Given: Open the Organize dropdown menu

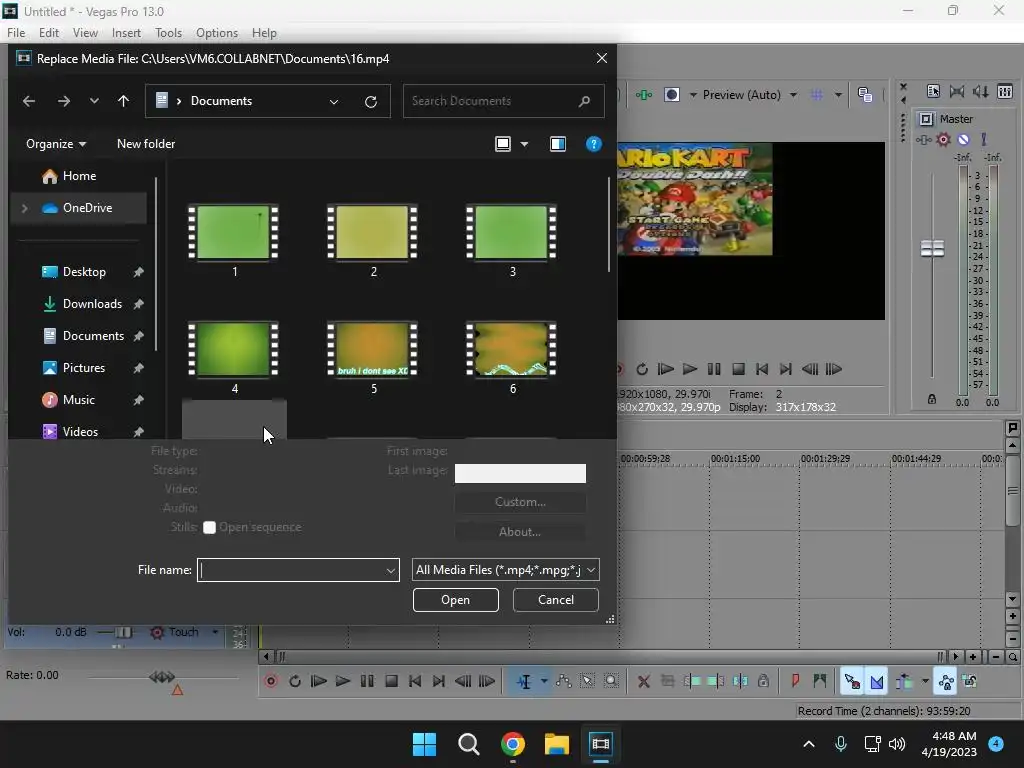Looking at the screenshot, I should coord(56,144).
